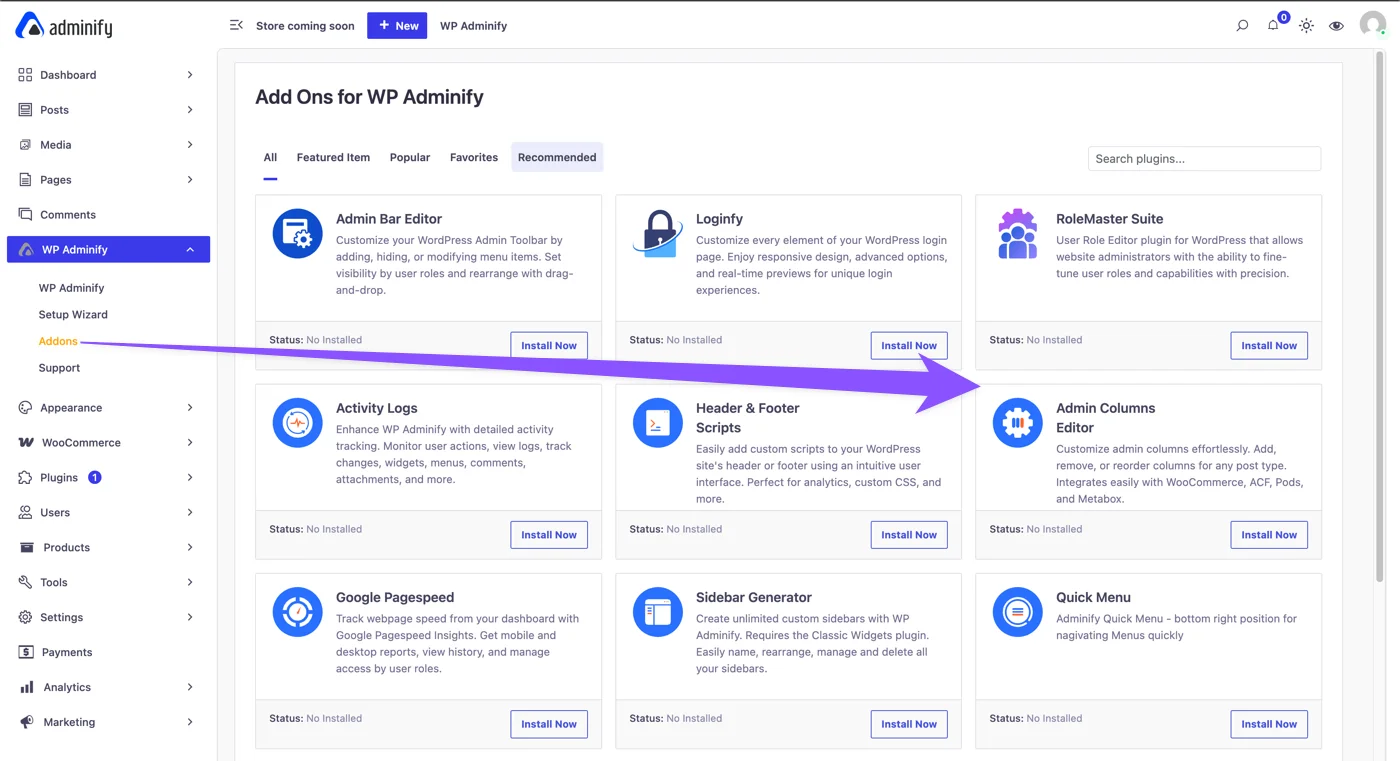
Task: Click the Quick Menu addon icon
Action: (1017, 611)
